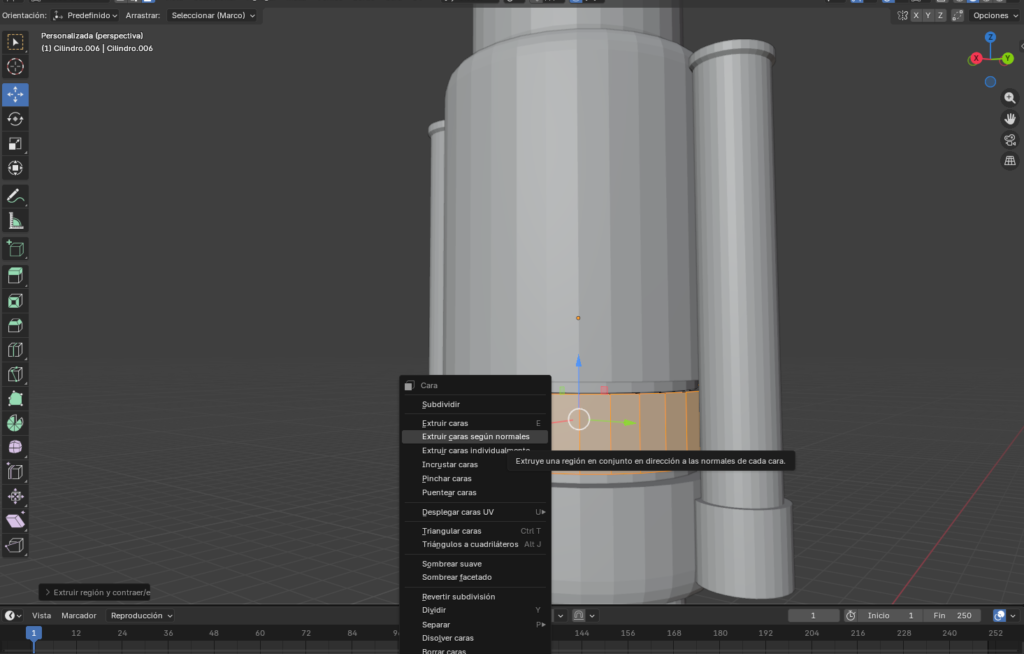The width and height of the screenshot is (1024, 654).
Task: Select the Box Select tool
Action: pos(15,42)
